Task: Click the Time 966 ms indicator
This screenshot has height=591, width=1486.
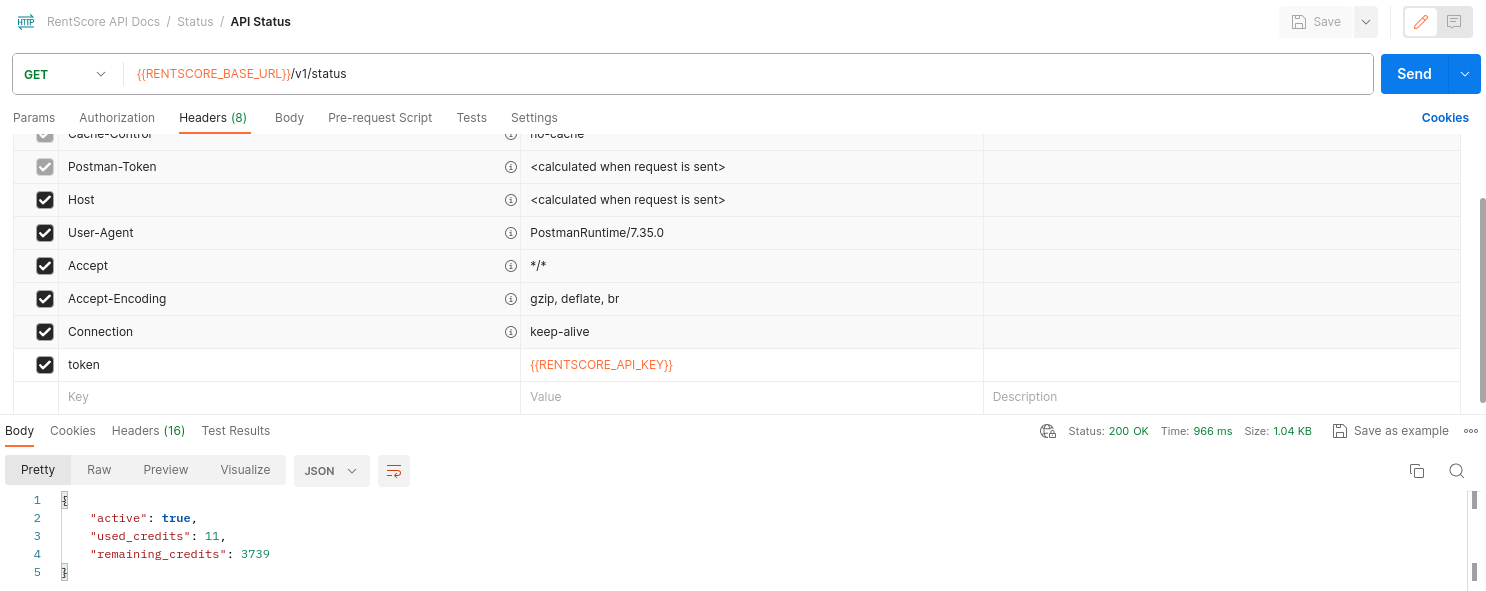Action: pos(1196,431)
